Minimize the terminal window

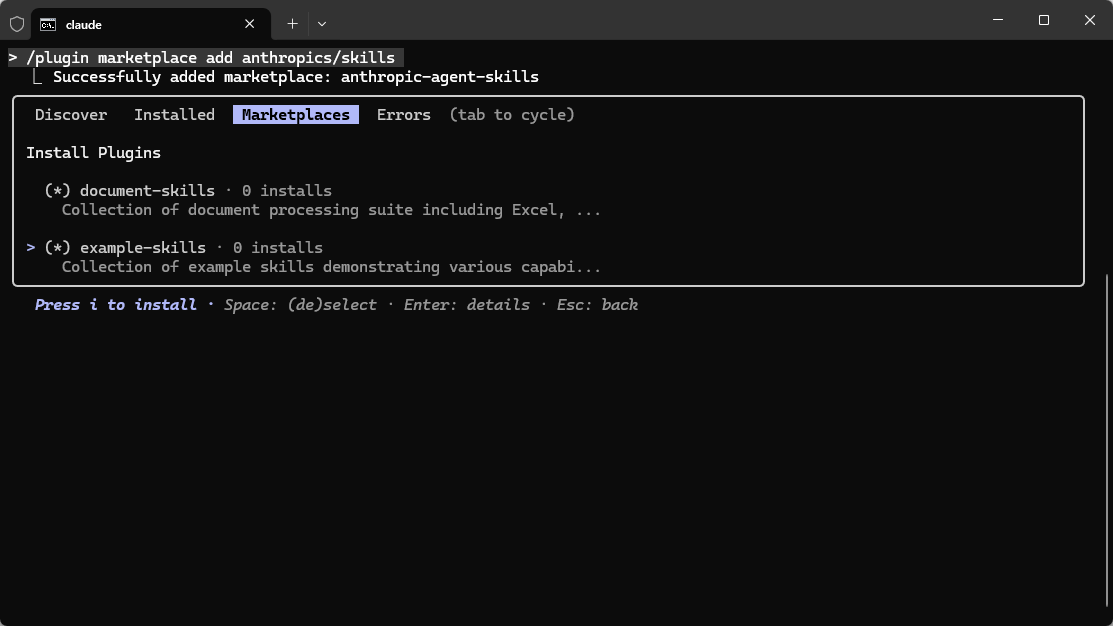(998, 20)
